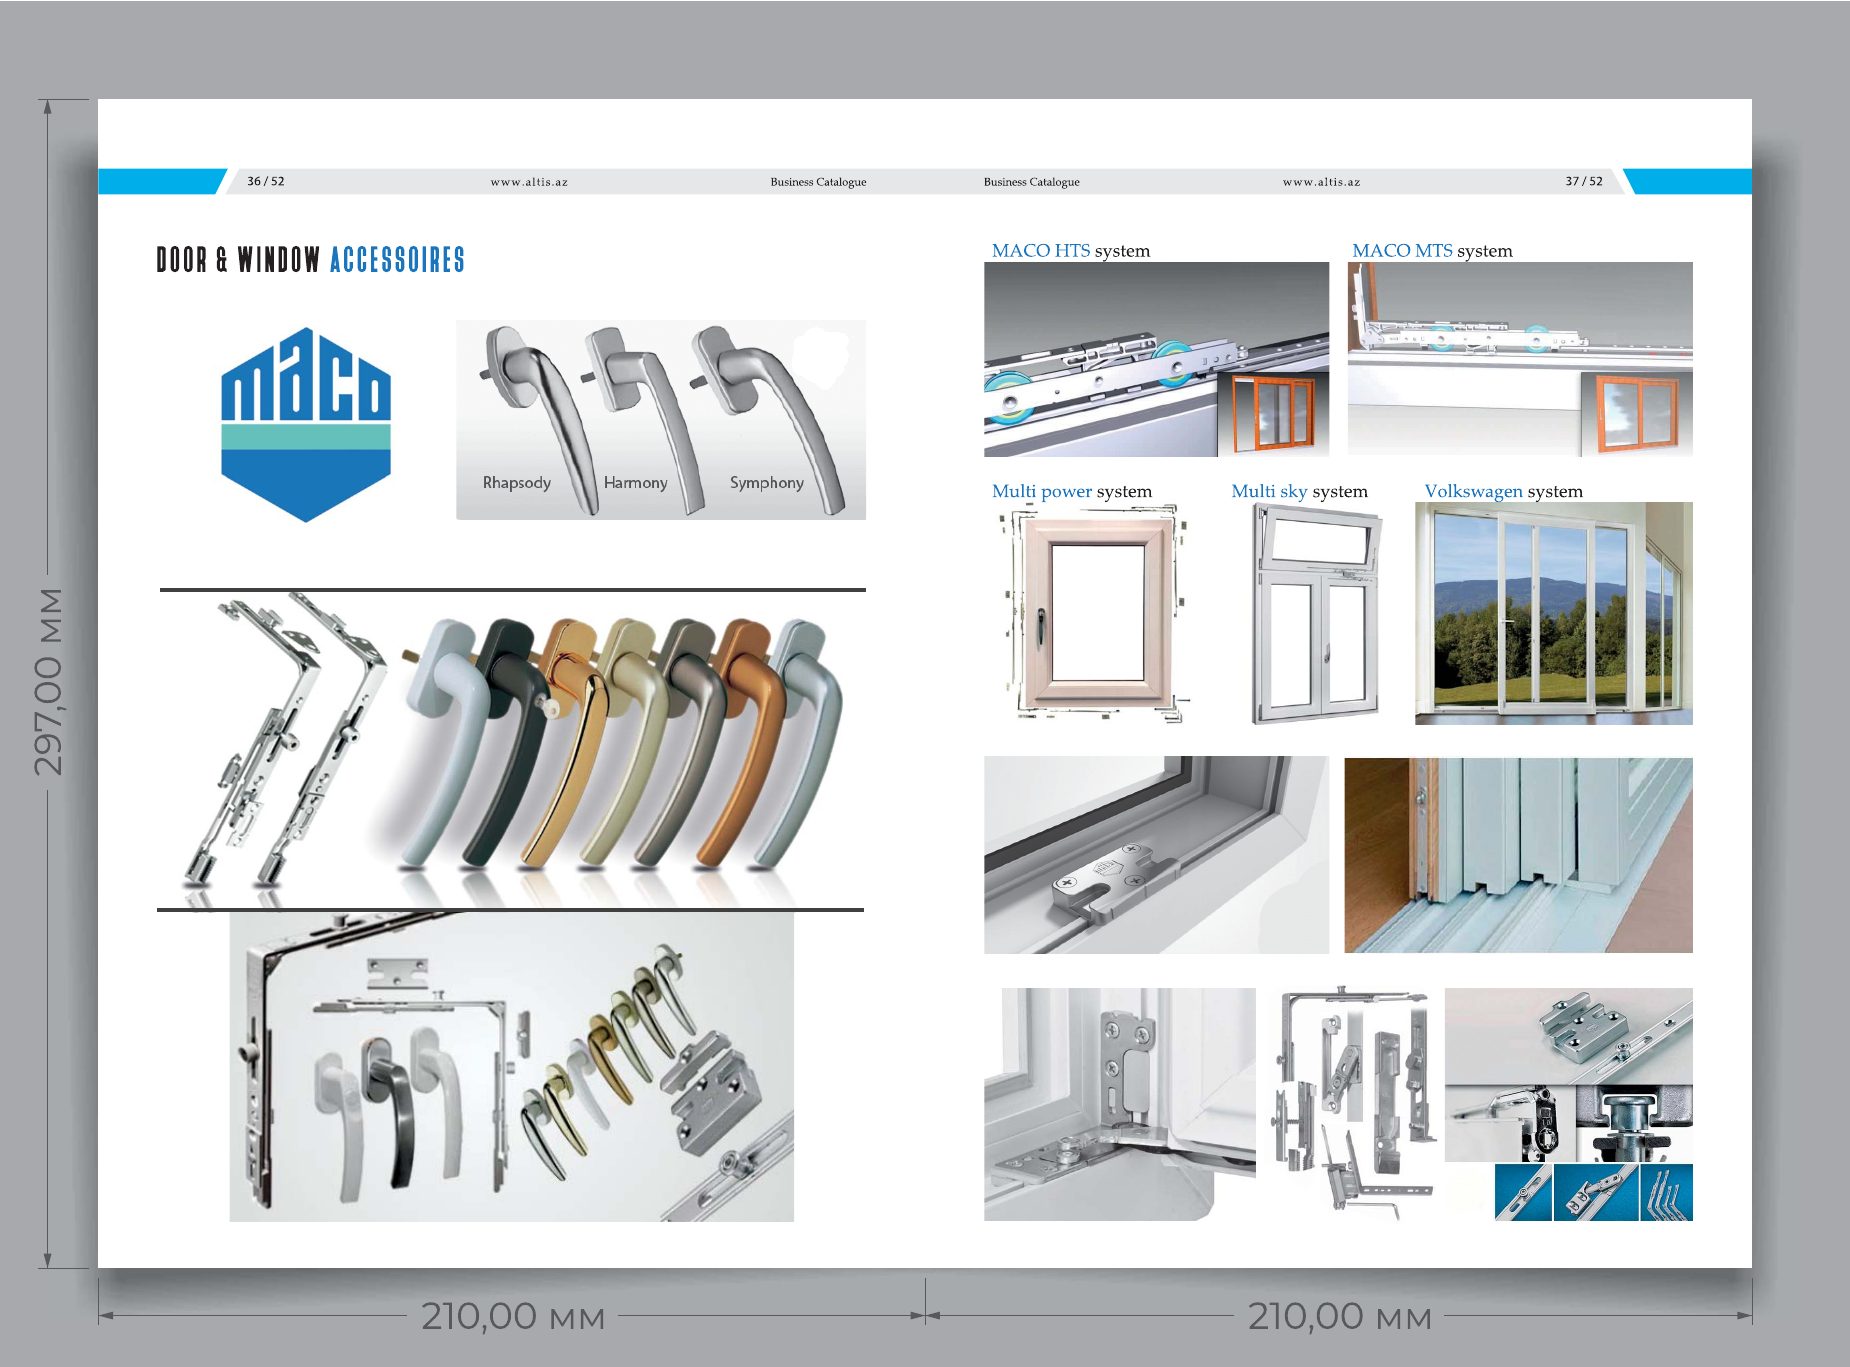
Task: Select the "Volkswagen system" caption
Action: pyautogui.click(x=1503, y=491)
